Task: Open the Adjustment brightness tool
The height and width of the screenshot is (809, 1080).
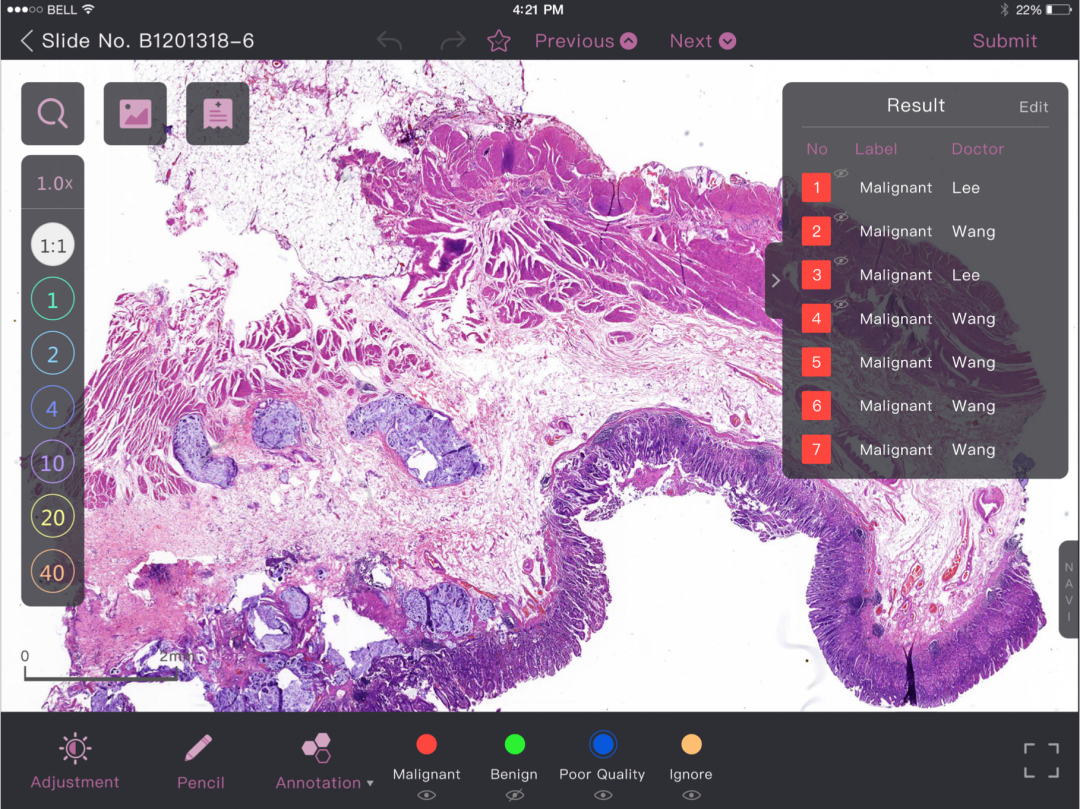Action: [75, 760]
